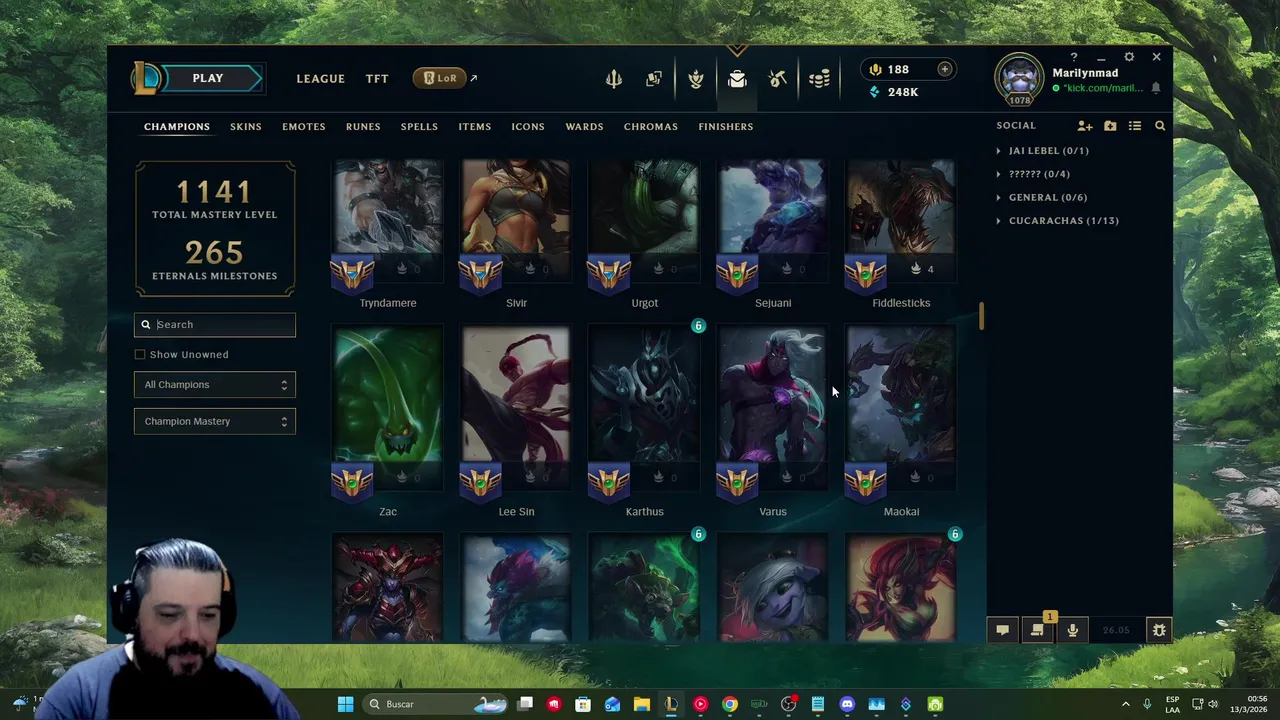Open the Clash trident icon
1280x720 pixels.
(614, 79)
